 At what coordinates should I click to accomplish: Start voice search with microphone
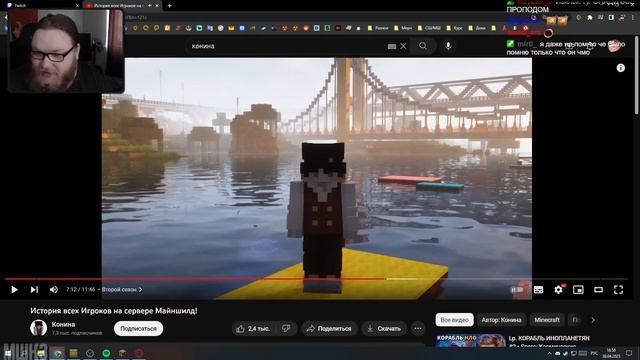(x=448, y=46)
